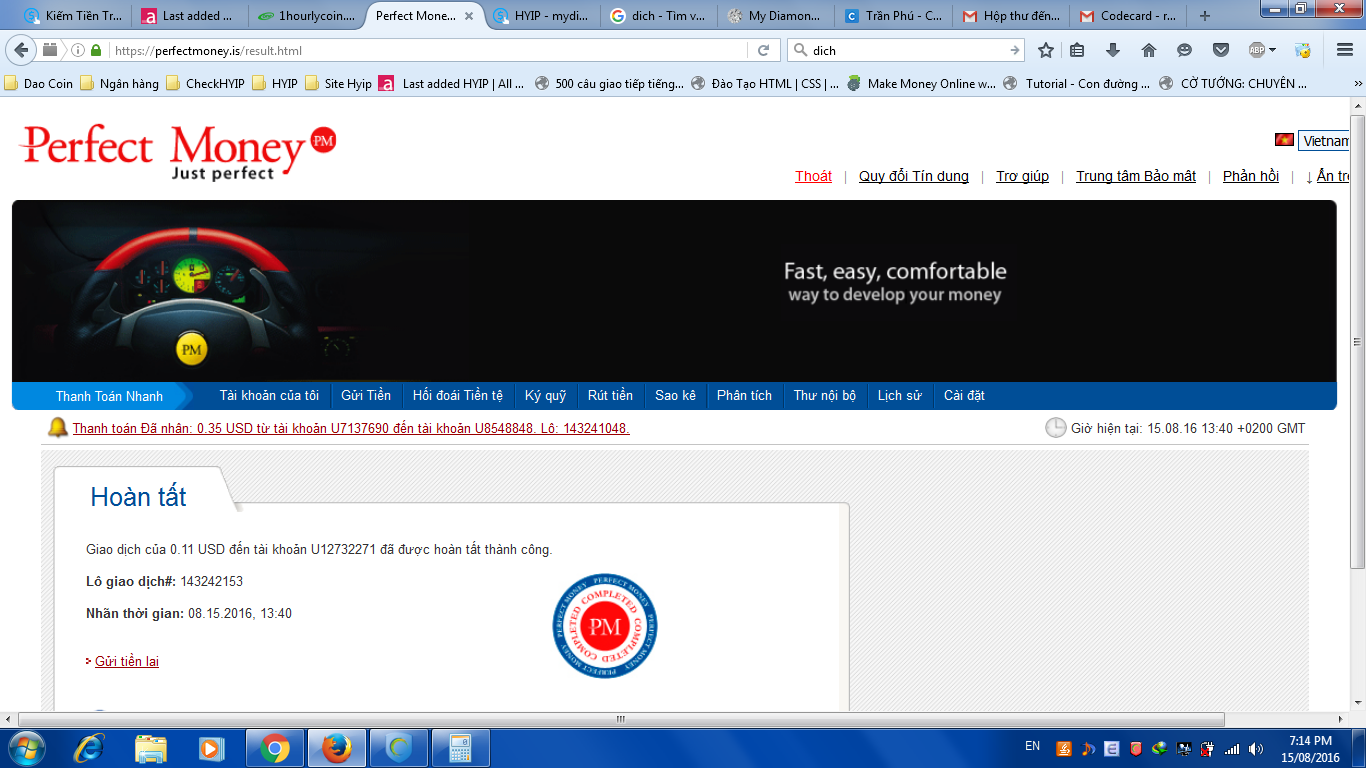The height and width of the screenshot is (768, 1366).
Task: Open the Sao kê menu item
Action: tap(675, 396)
